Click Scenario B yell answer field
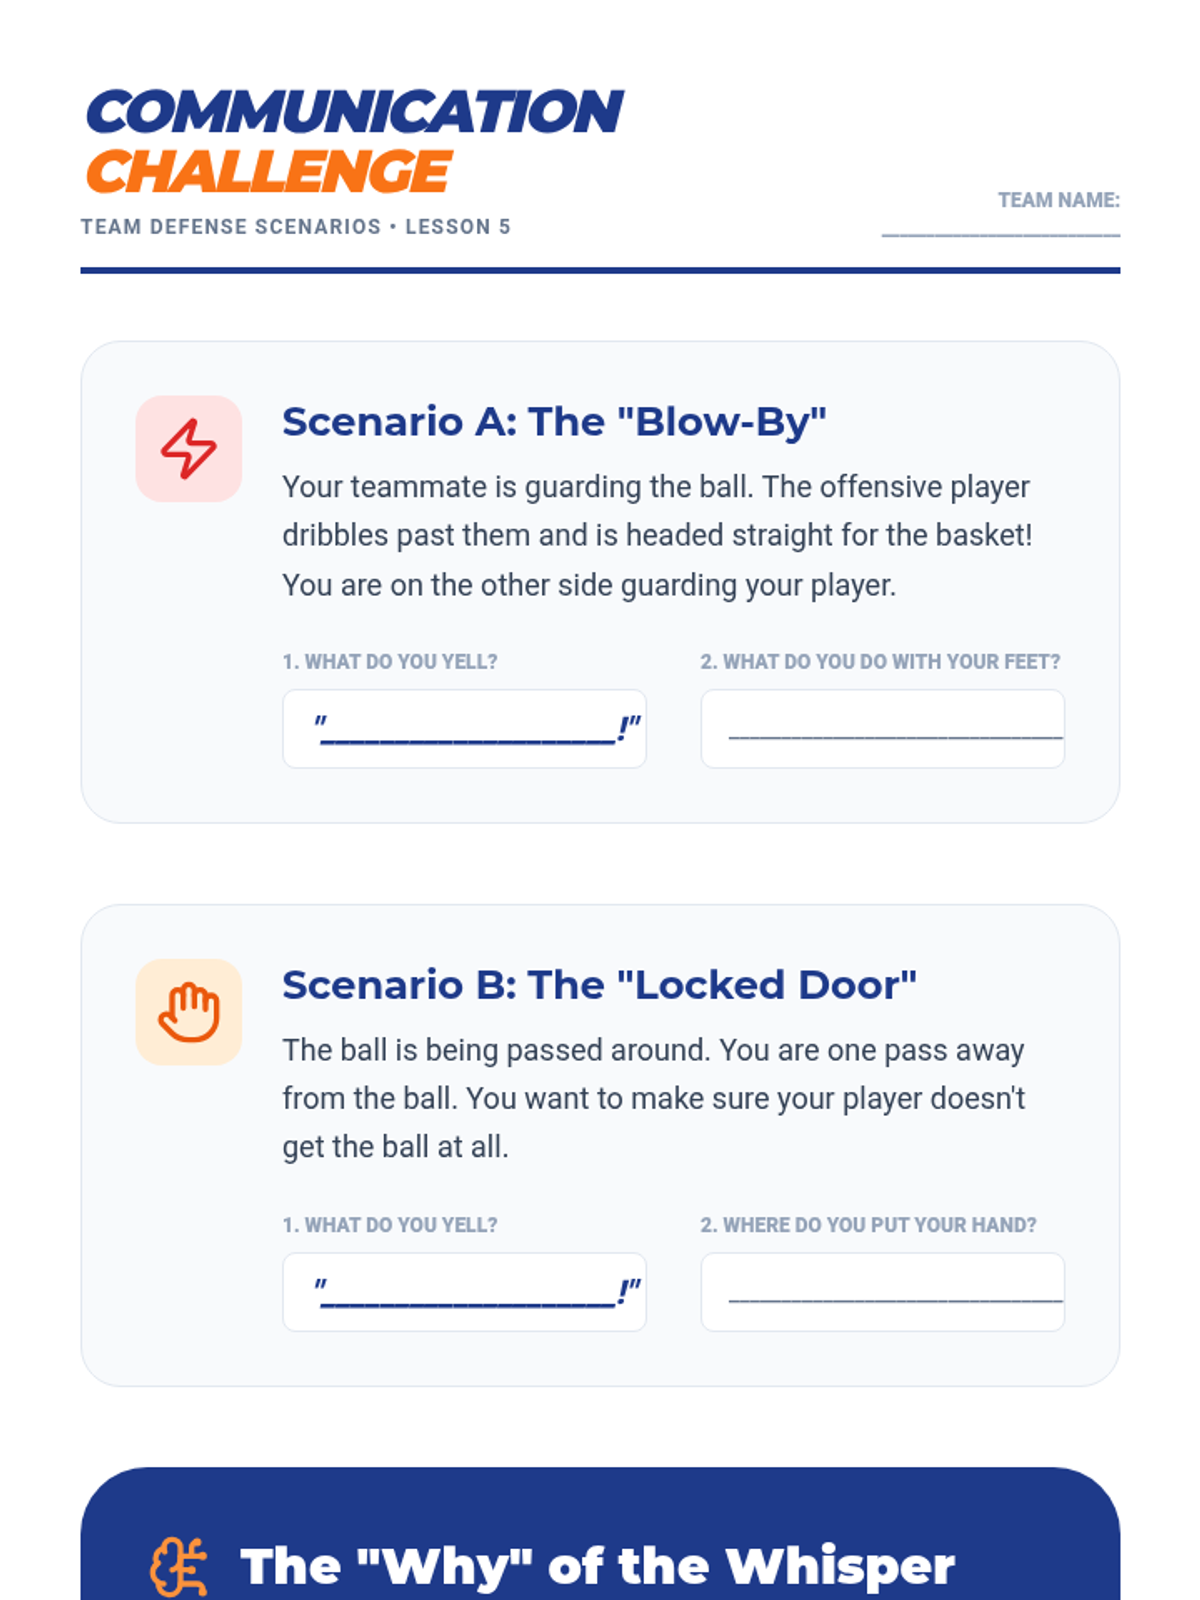The width and height of the screenshot is (1200, 1600). click(x=465, y=1292)
